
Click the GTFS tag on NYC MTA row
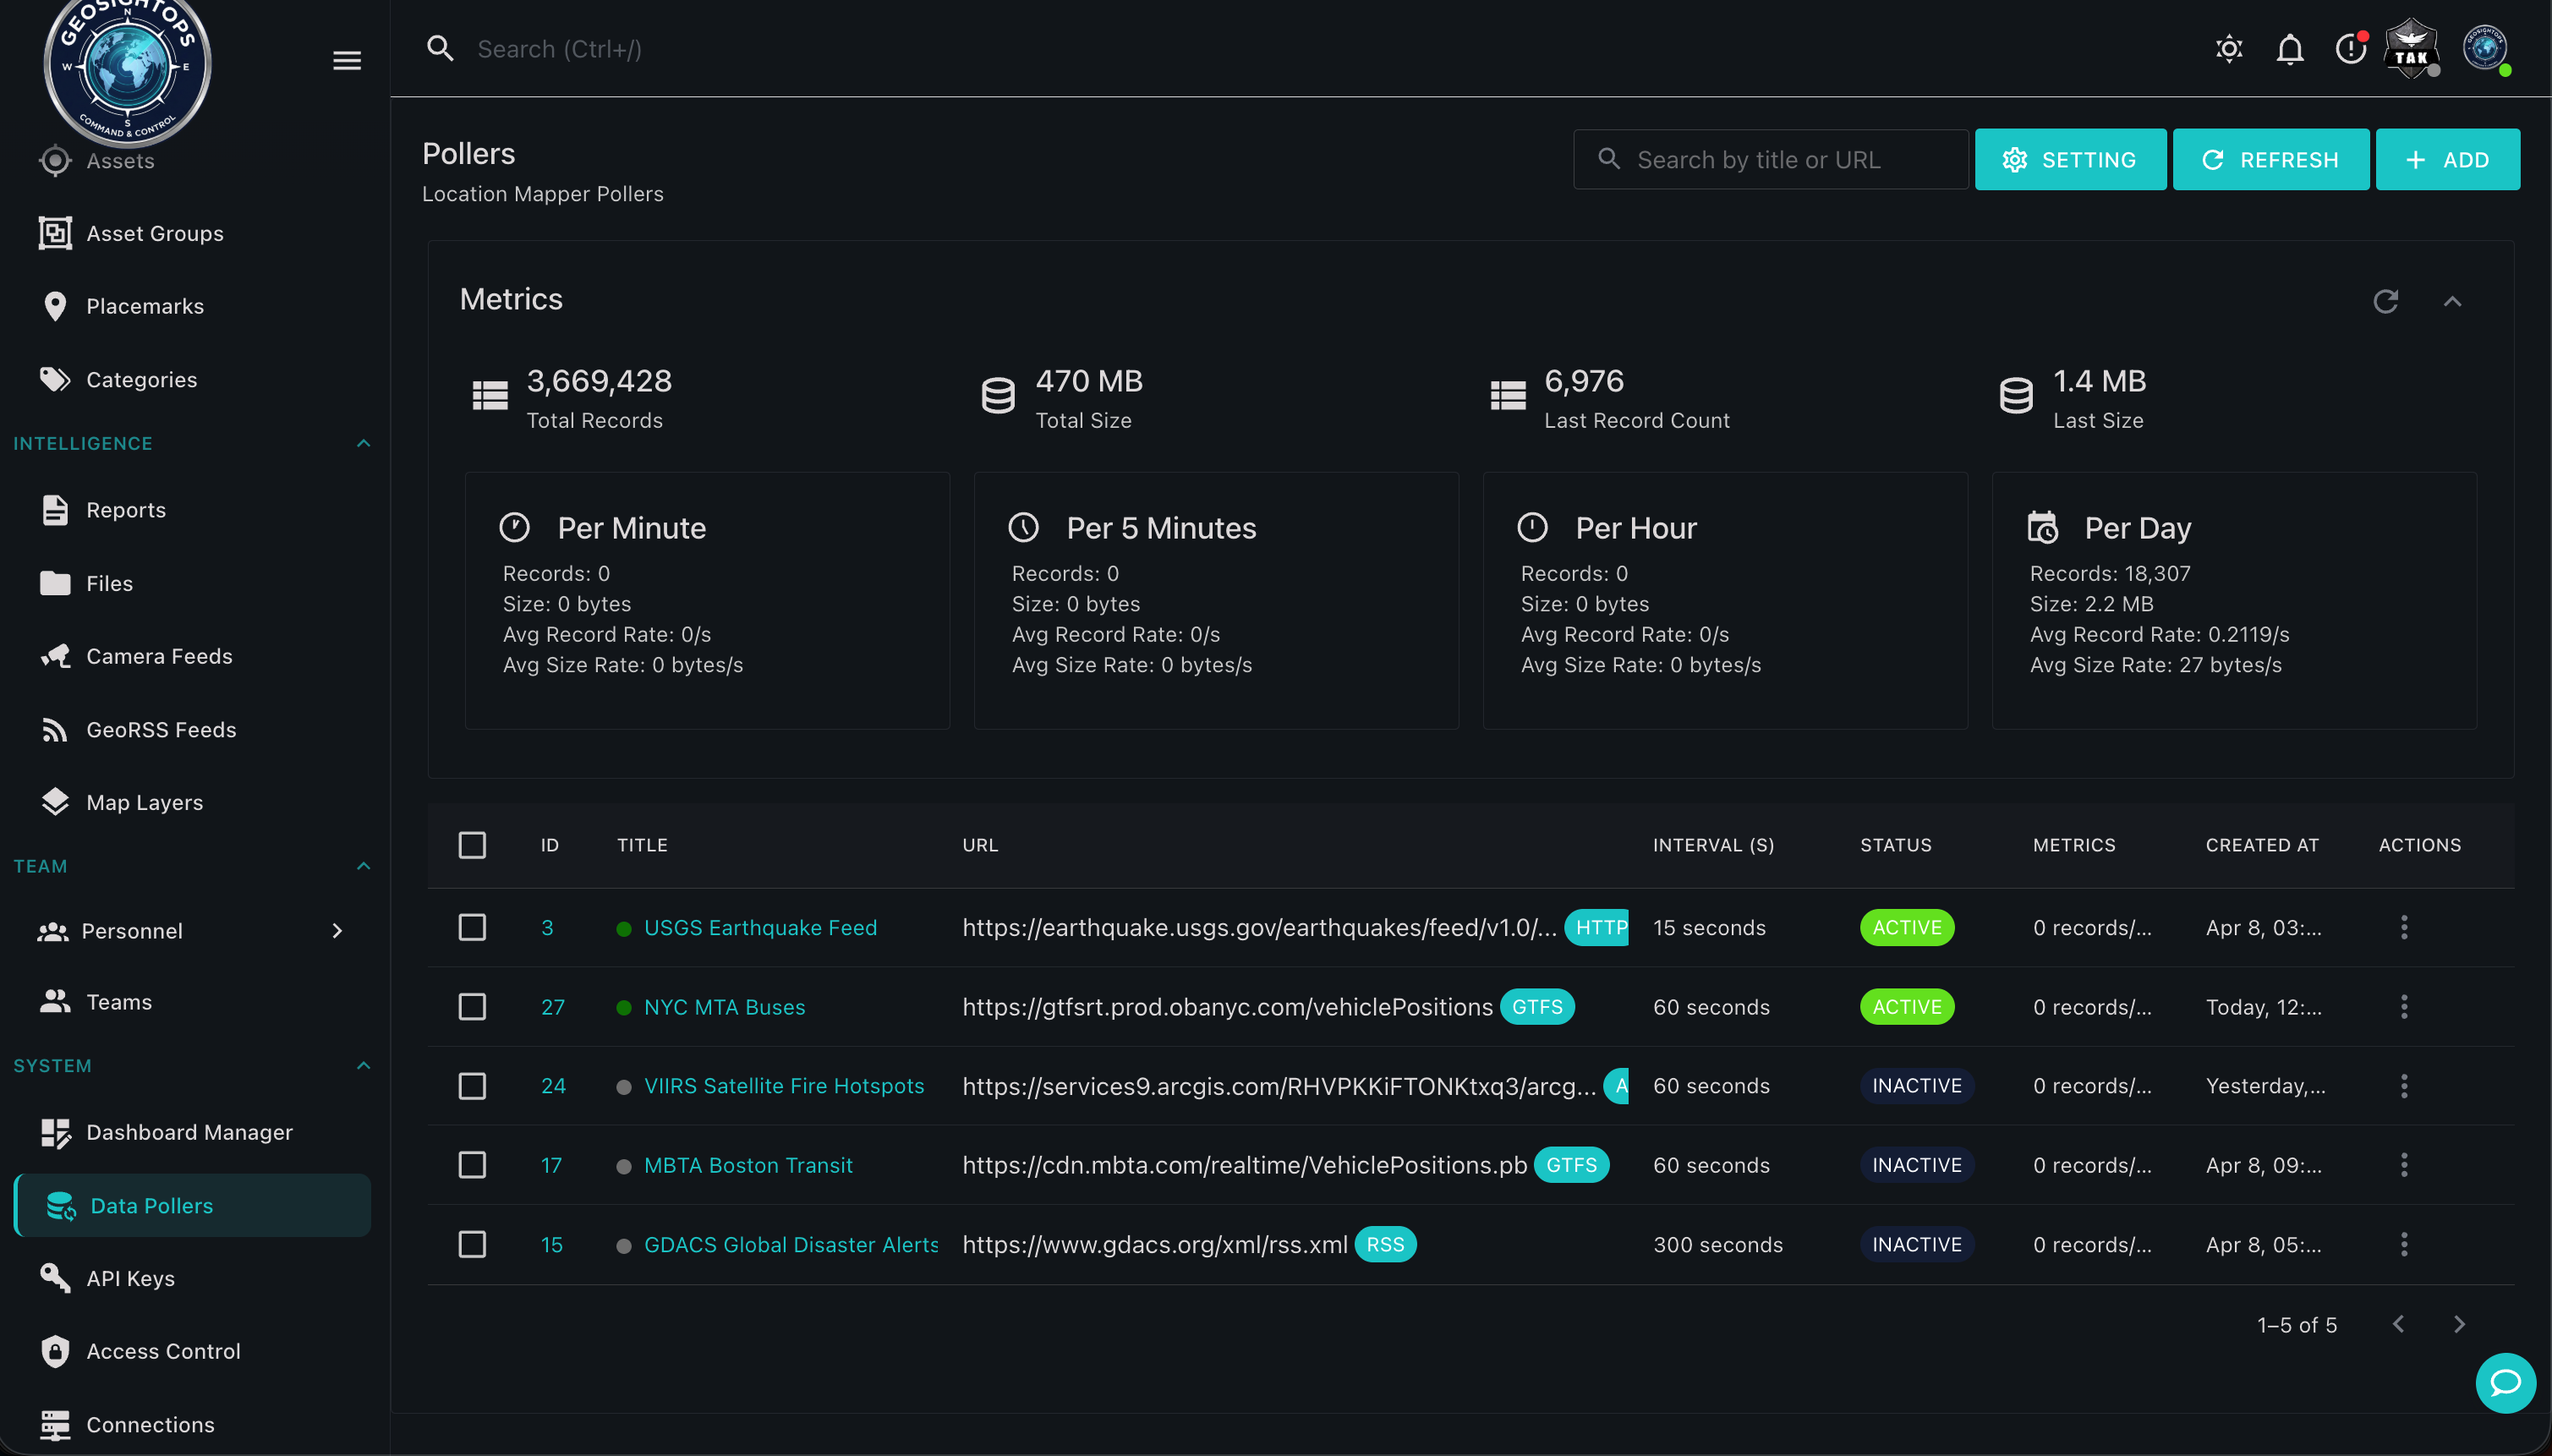tap(1537, 1006)
